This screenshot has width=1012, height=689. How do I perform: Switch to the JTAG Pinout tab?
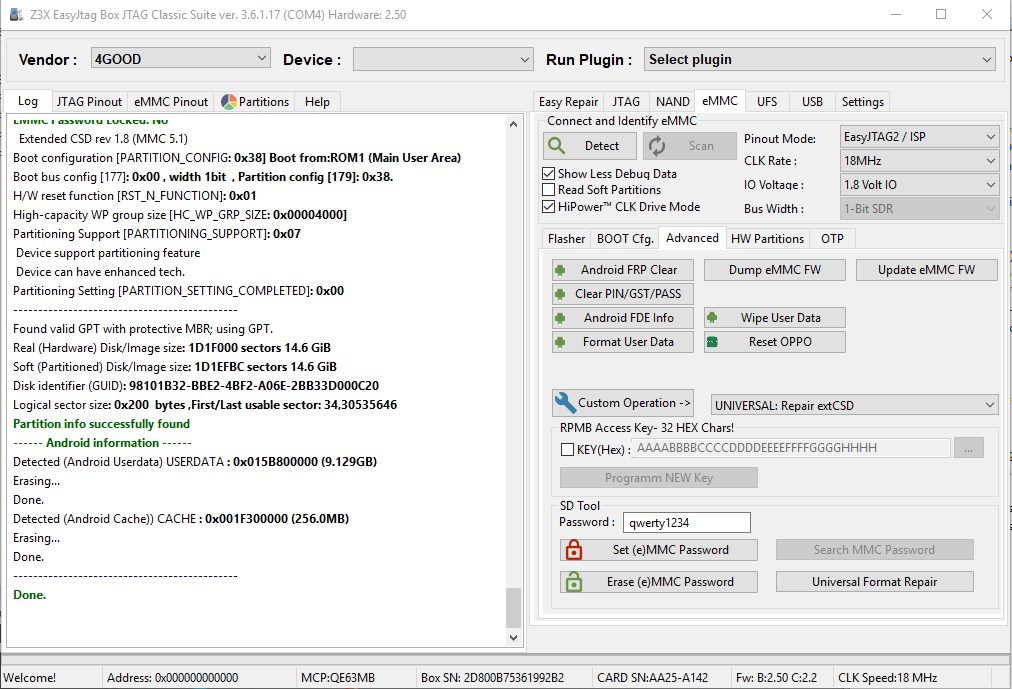tap(89, 102)
